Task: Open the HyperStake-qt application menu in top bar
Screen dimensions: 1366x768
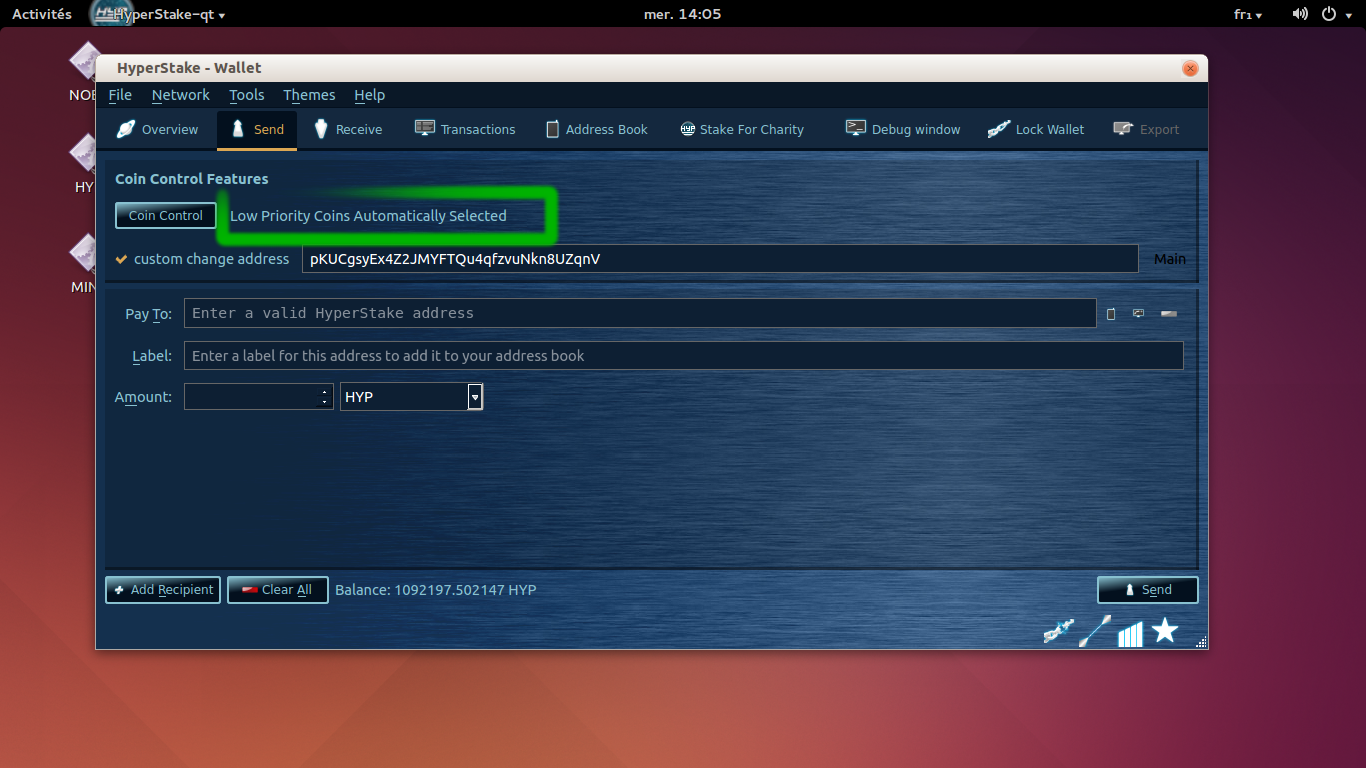Action: point(160,14)
